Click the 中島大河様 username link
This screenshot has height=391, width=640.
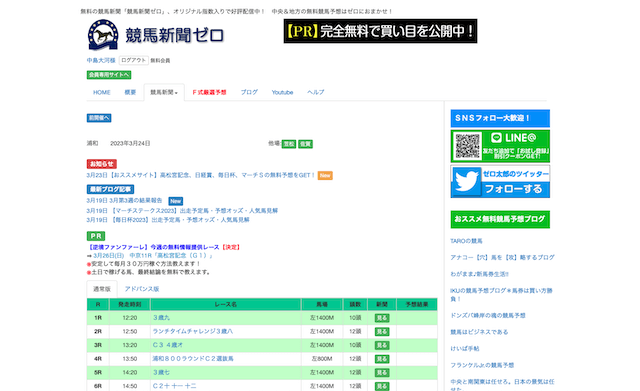tap(101, 60)
